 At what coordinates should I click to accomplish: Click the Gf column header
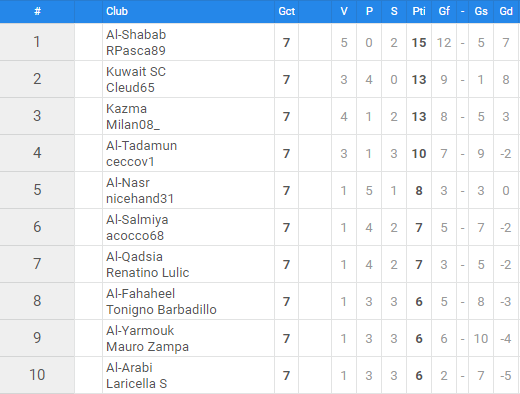[444, 11]
